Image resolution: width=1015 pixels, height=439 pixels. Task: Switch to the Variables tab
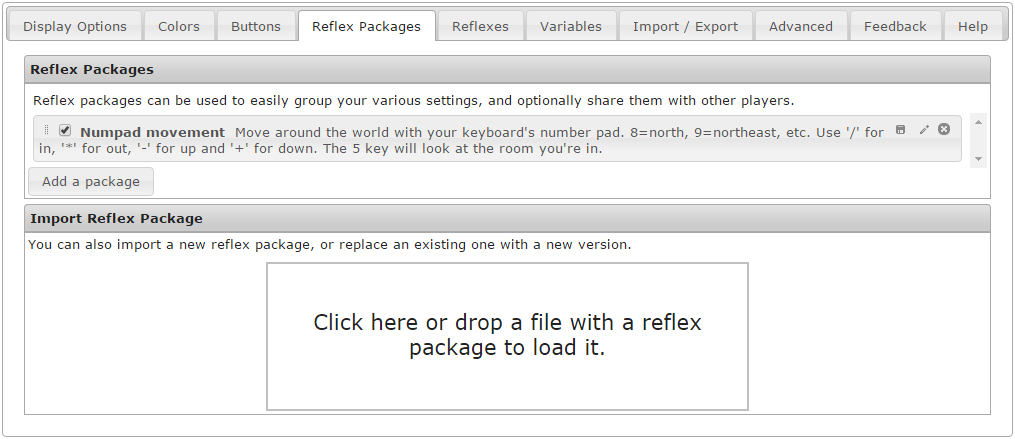coord(571,27)
